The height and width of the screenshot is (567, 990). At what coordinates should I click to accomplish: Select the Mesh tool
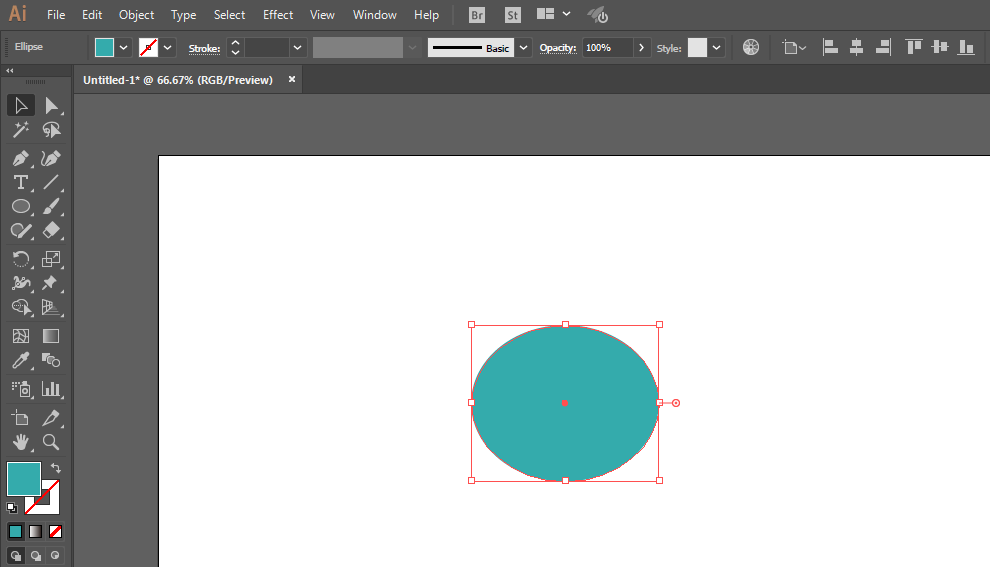21,336
